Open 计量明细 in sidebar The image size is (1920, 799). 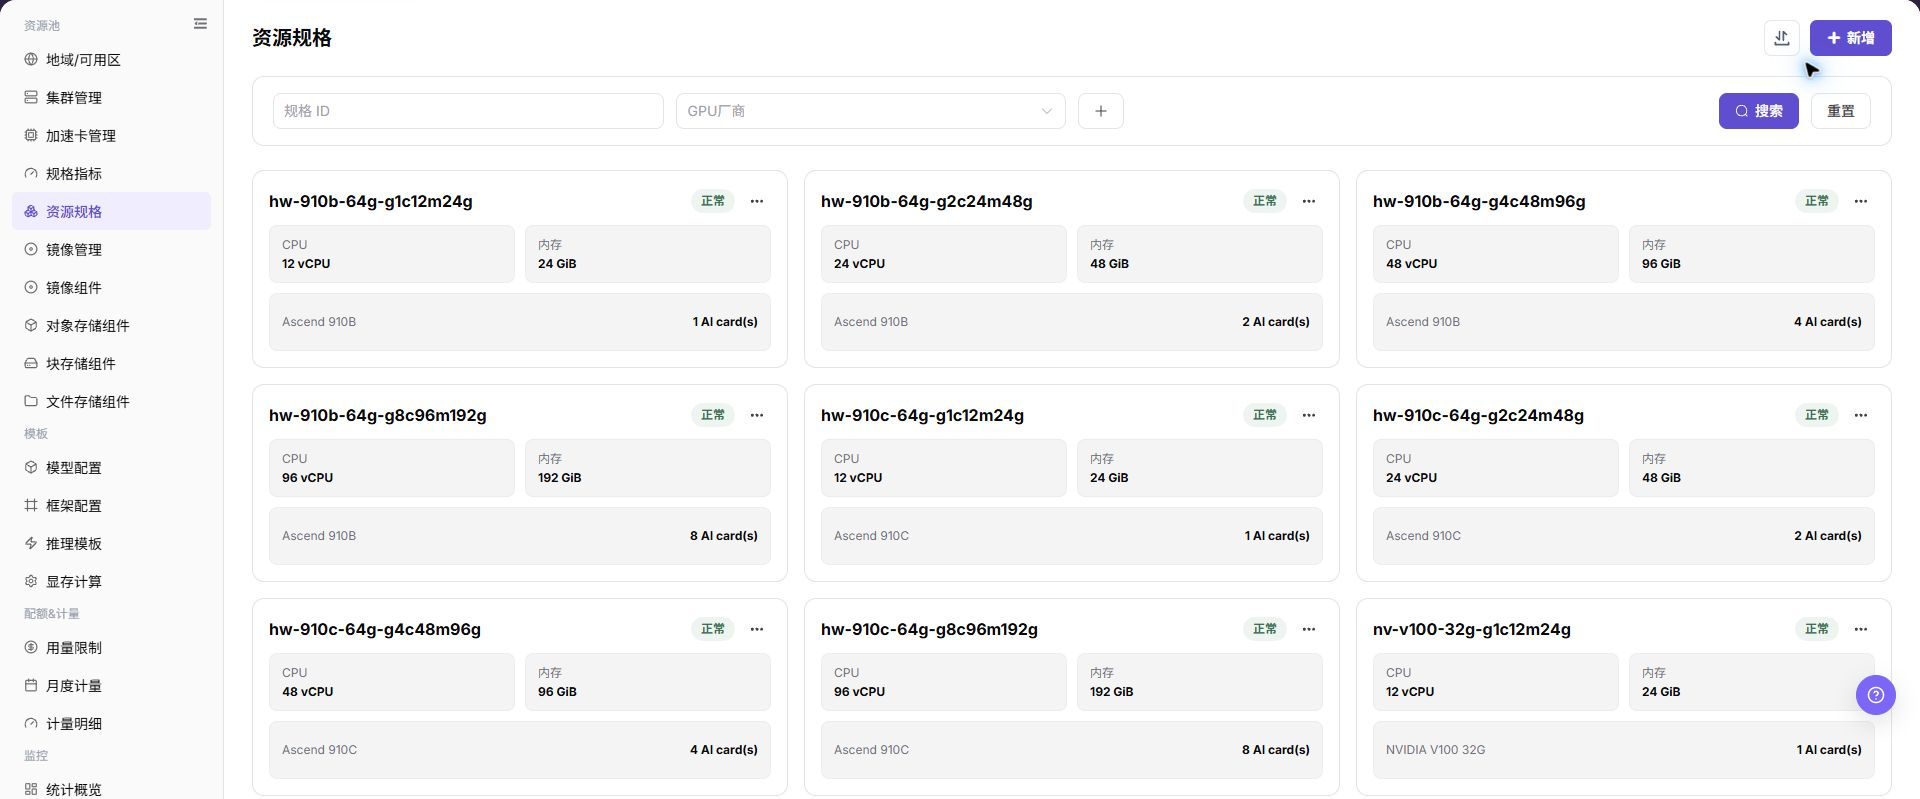click(112, 724)
